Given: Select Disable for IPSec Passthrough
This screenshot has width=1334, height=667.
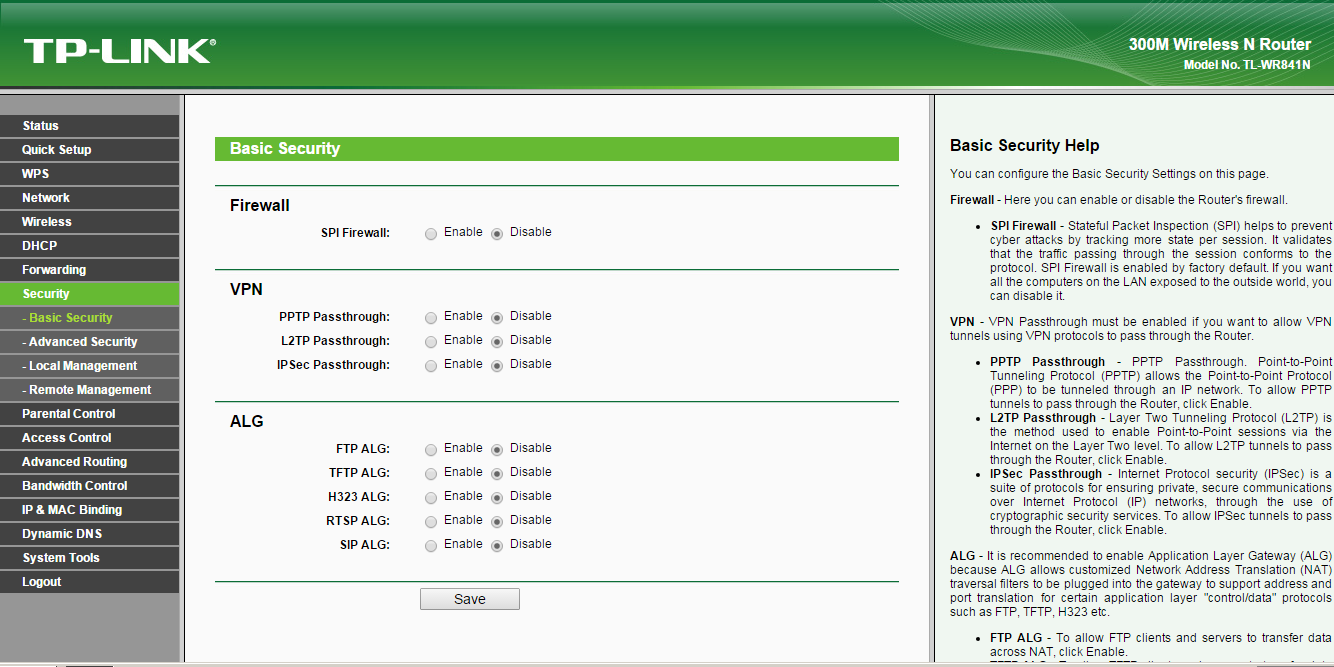Looking at the screenshot, I should click(x=497, y=366).
